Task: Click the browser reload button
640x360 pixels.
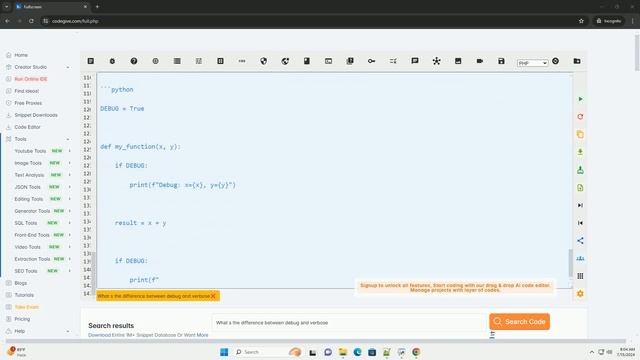Action: [31, 21]
